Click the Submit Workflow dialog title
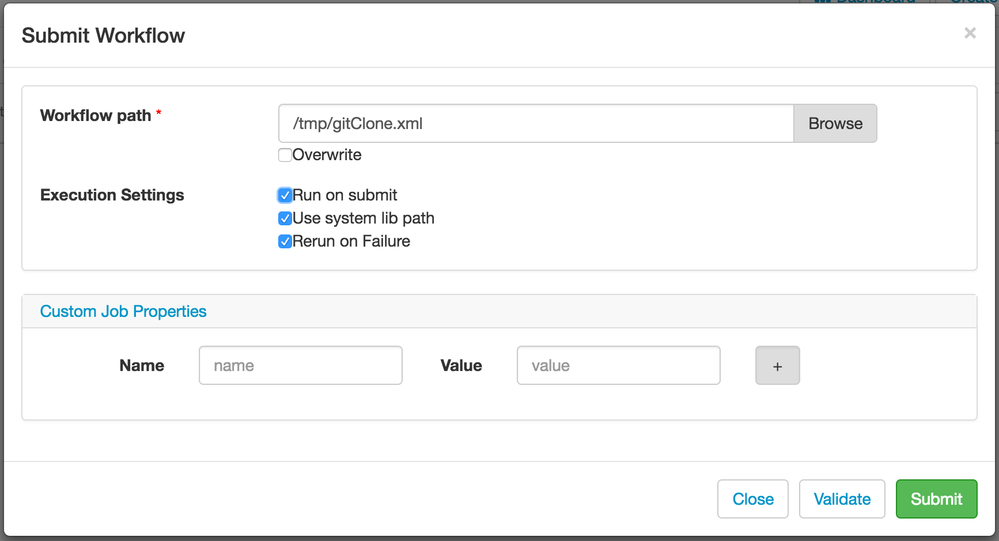The width and height of the screenshot is (999, 541). point(103,35)
